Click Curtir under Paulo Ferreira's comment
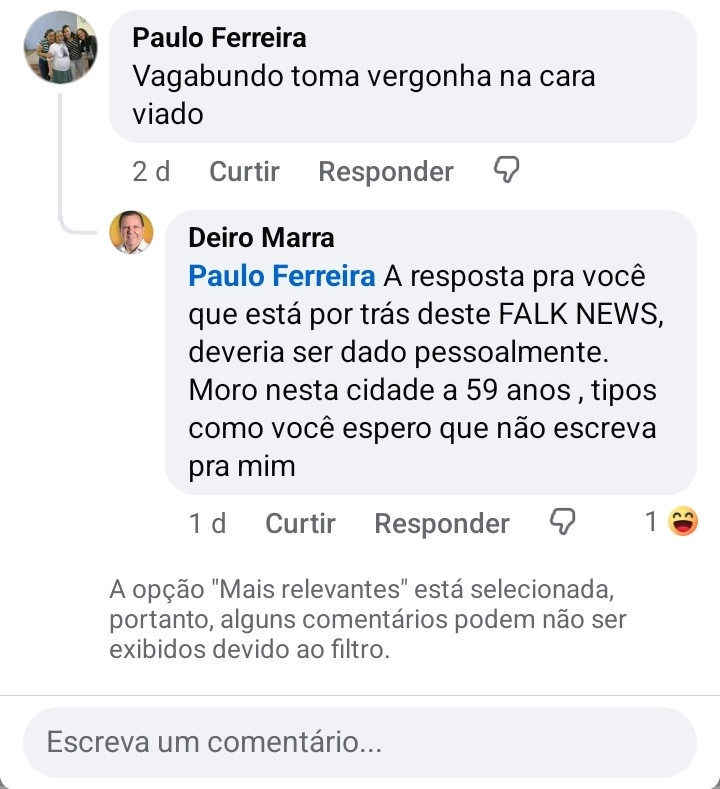The width and height of the screenshot is (720, 789). (244, 172)
